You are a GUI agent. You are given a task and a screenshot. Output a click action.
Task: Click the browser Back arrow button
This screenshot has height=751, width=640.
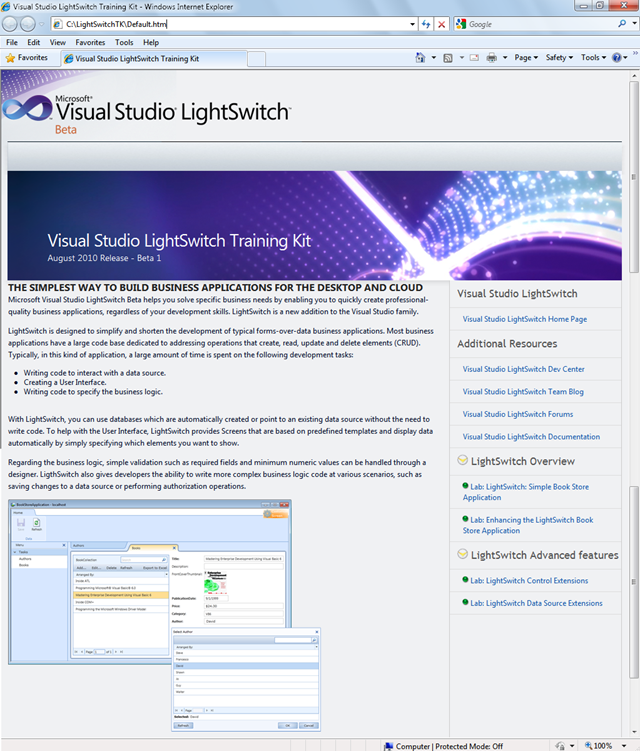(x=10, y=24)
